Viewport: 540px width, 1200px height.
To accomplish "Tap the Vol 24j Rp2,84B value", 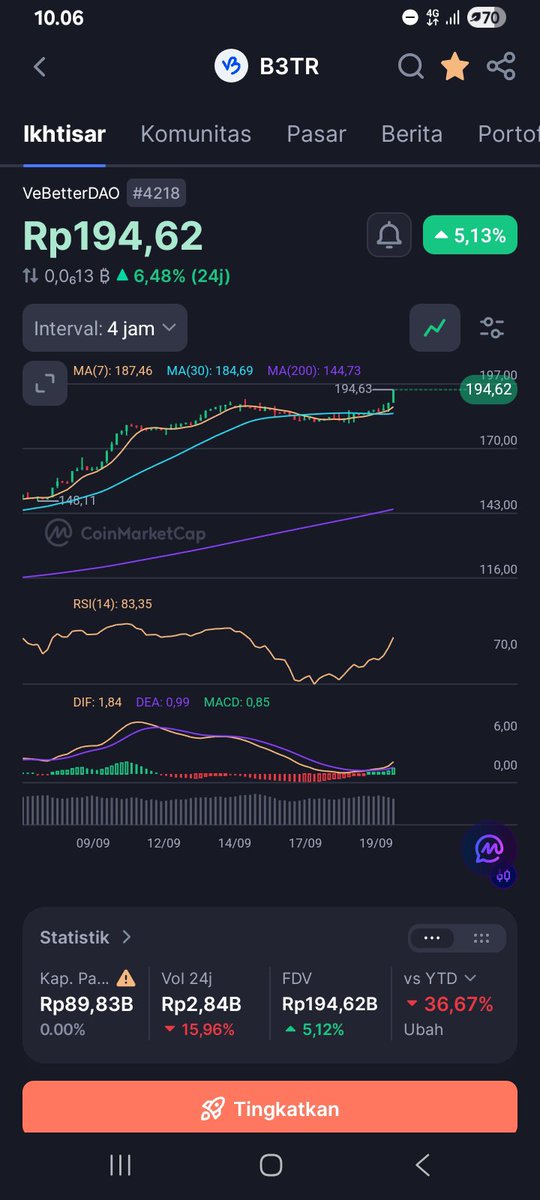I will (201, 1004).
